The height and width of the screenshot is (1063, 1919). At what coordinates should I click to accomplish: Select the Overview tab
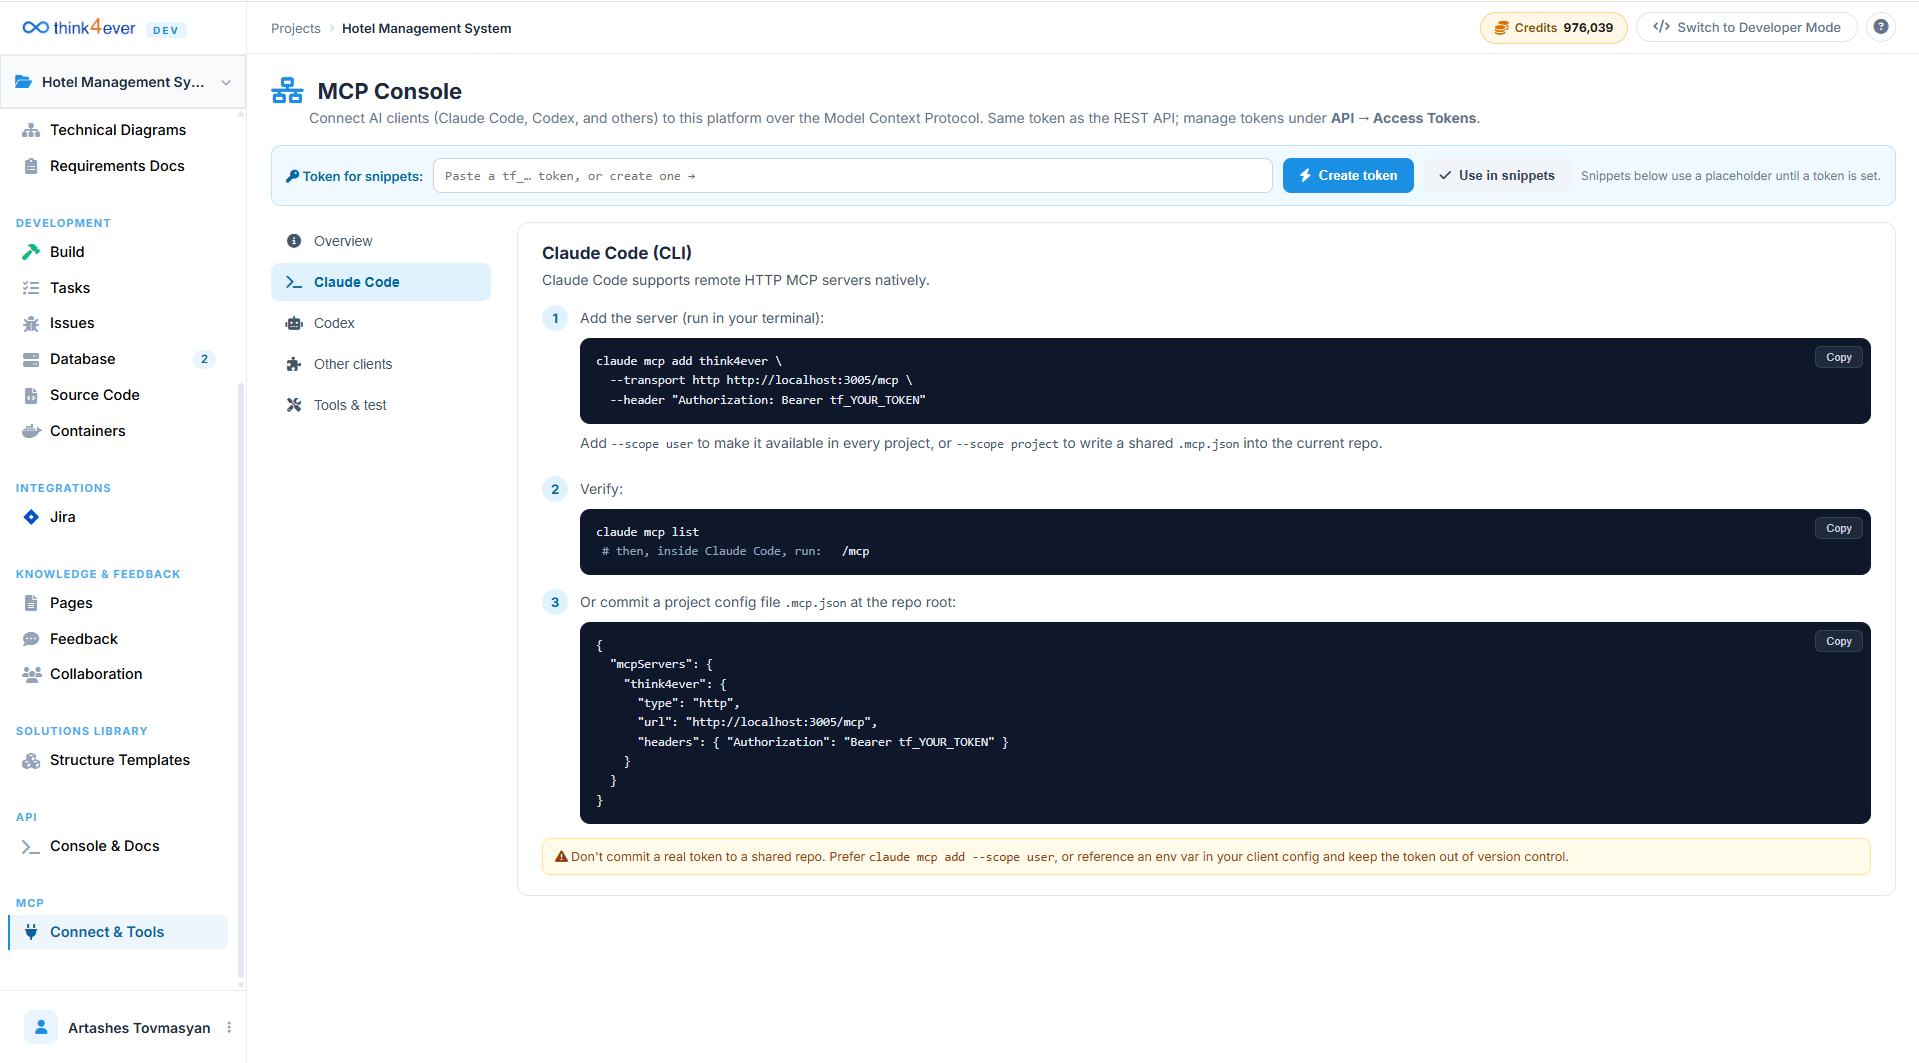381,241
